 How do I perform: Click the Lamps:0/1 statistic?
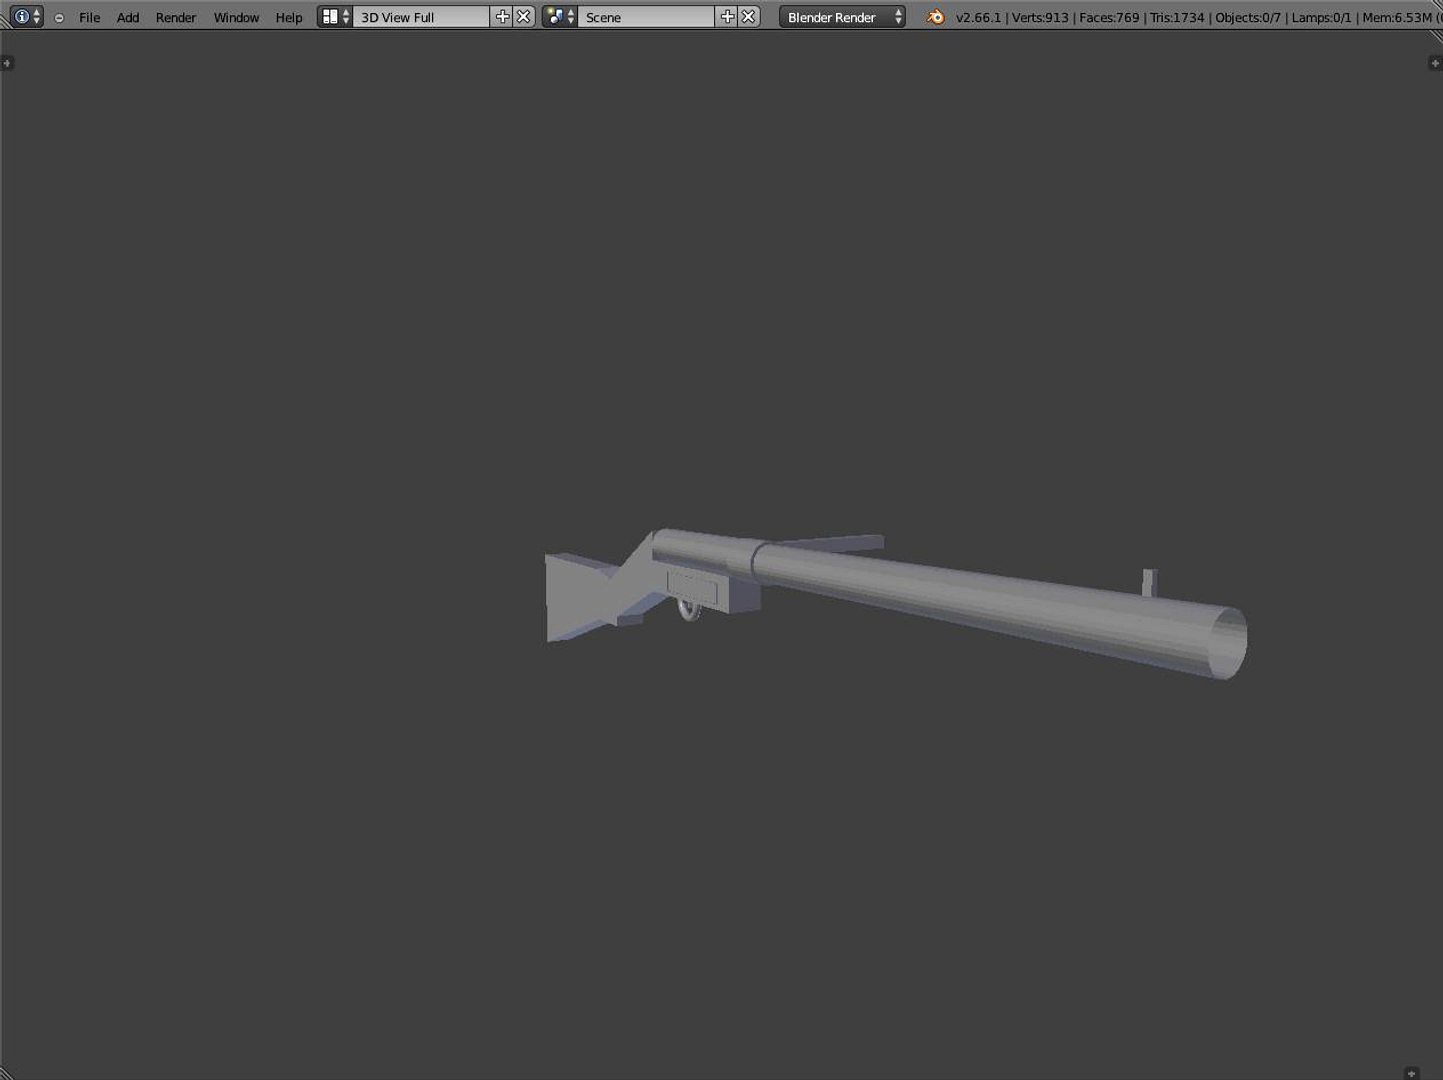1321,17
